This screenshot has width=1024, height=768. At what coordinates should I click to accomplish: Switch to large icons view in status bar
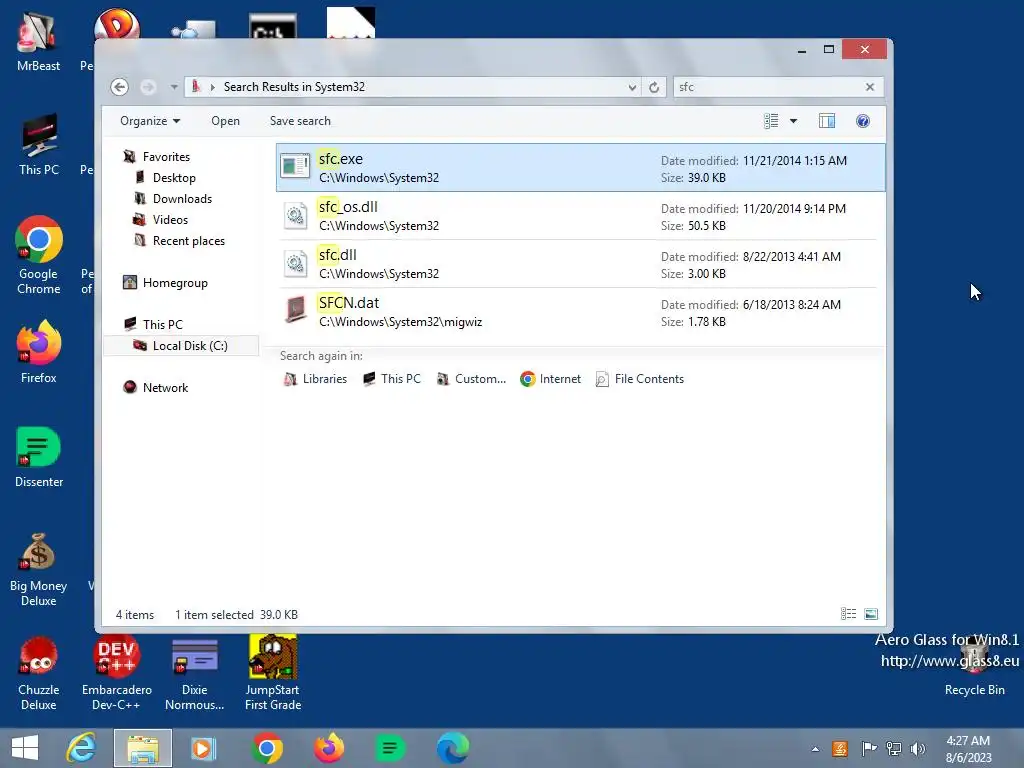tap(871, 614)
